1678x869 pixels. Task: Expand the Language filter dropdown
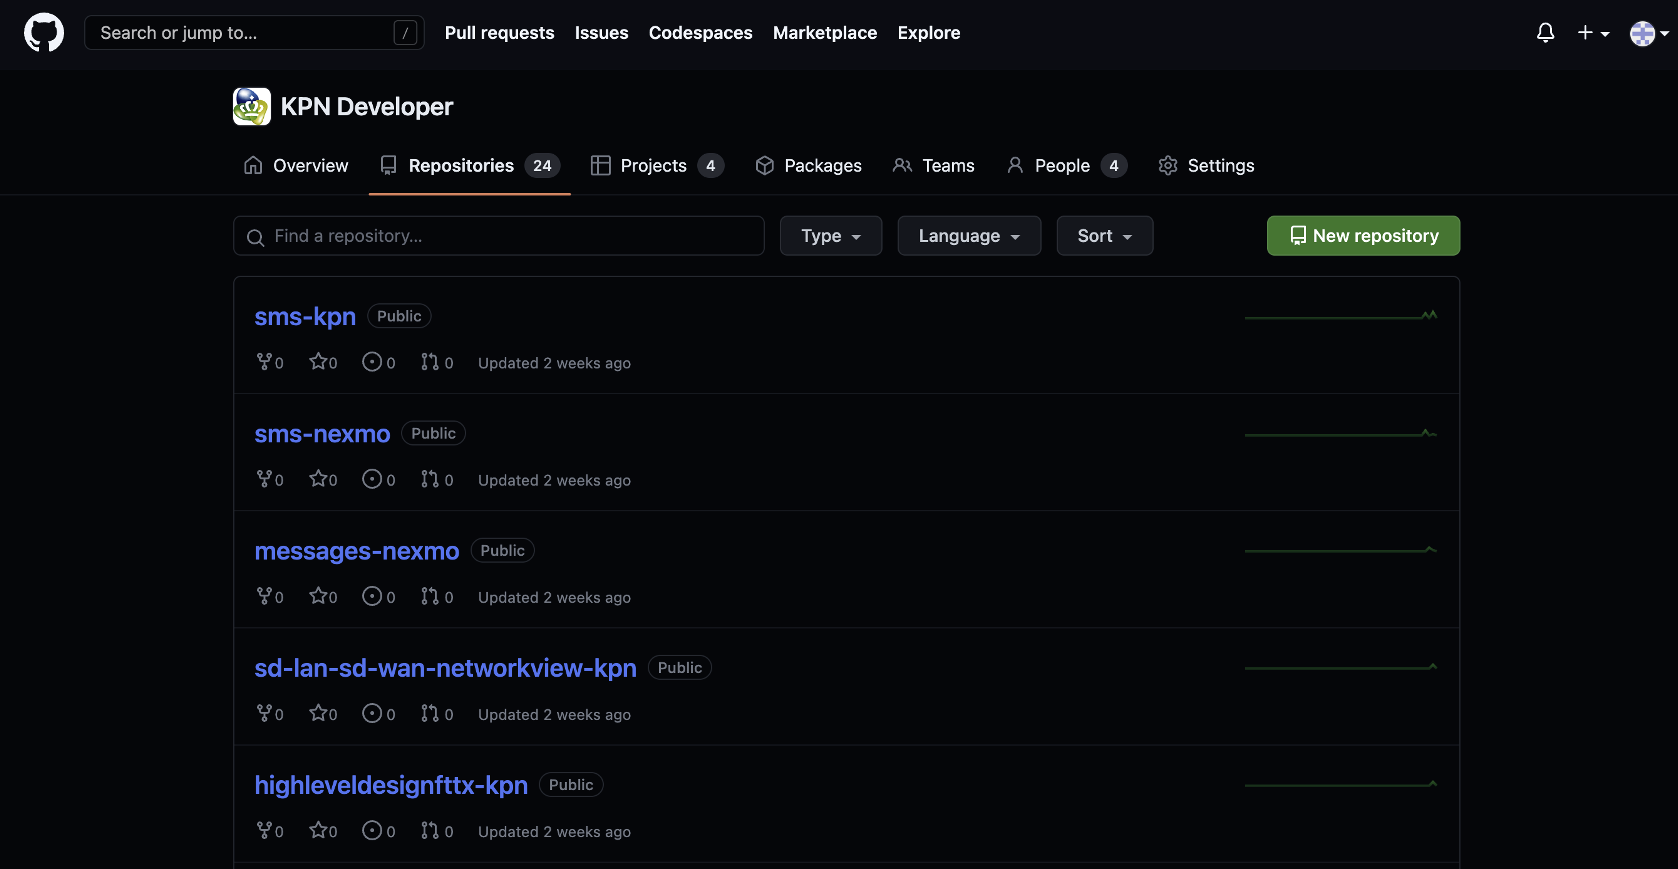coord(969,236)
